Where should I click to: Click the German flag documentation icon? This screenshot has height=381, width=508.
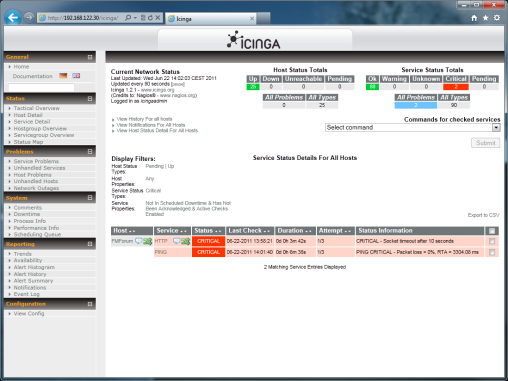tap(63, 76)
